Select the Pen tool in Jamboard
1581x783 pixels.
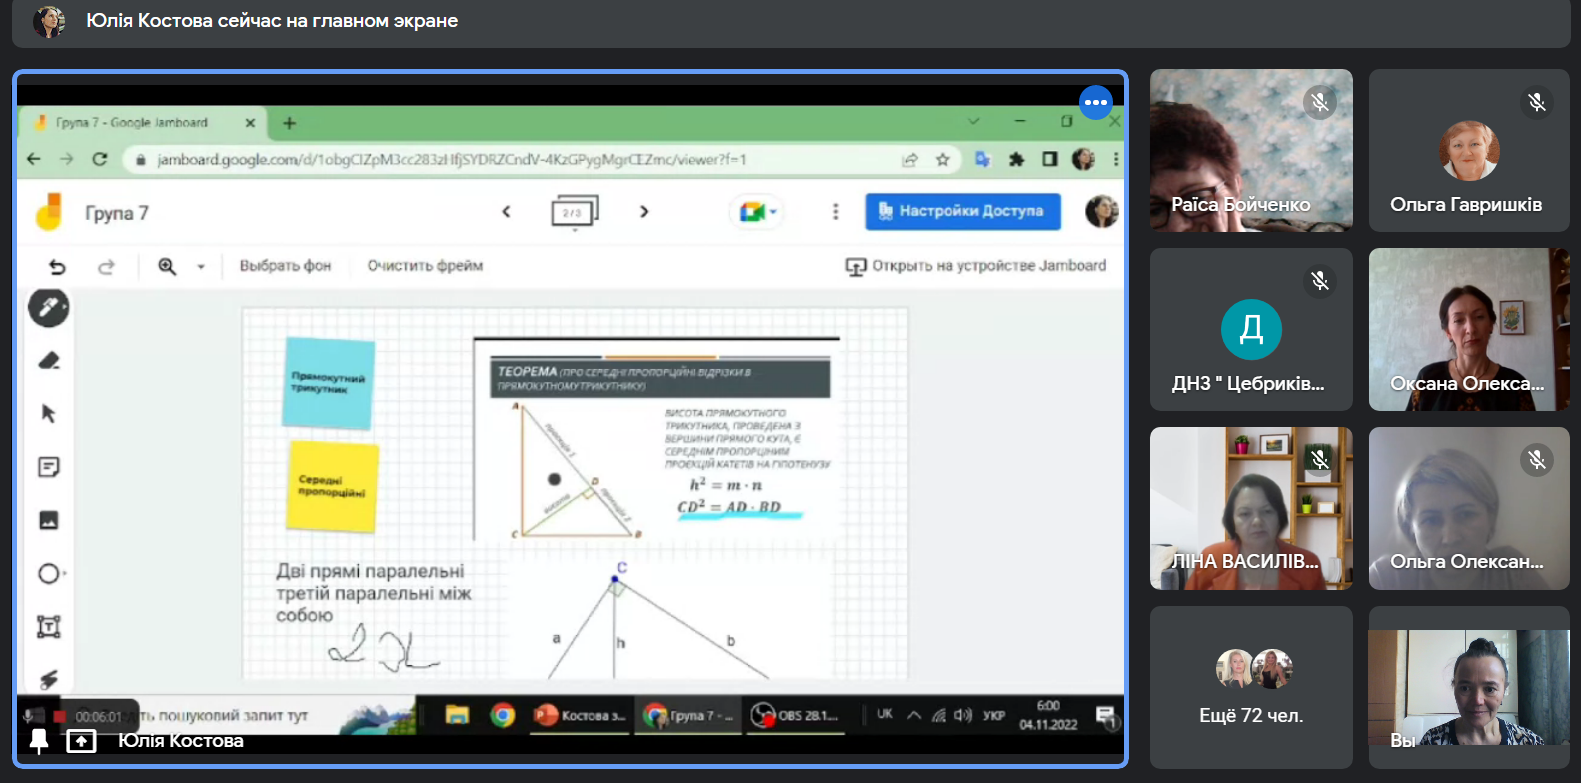pyautogui.click(x=48, y=308)
